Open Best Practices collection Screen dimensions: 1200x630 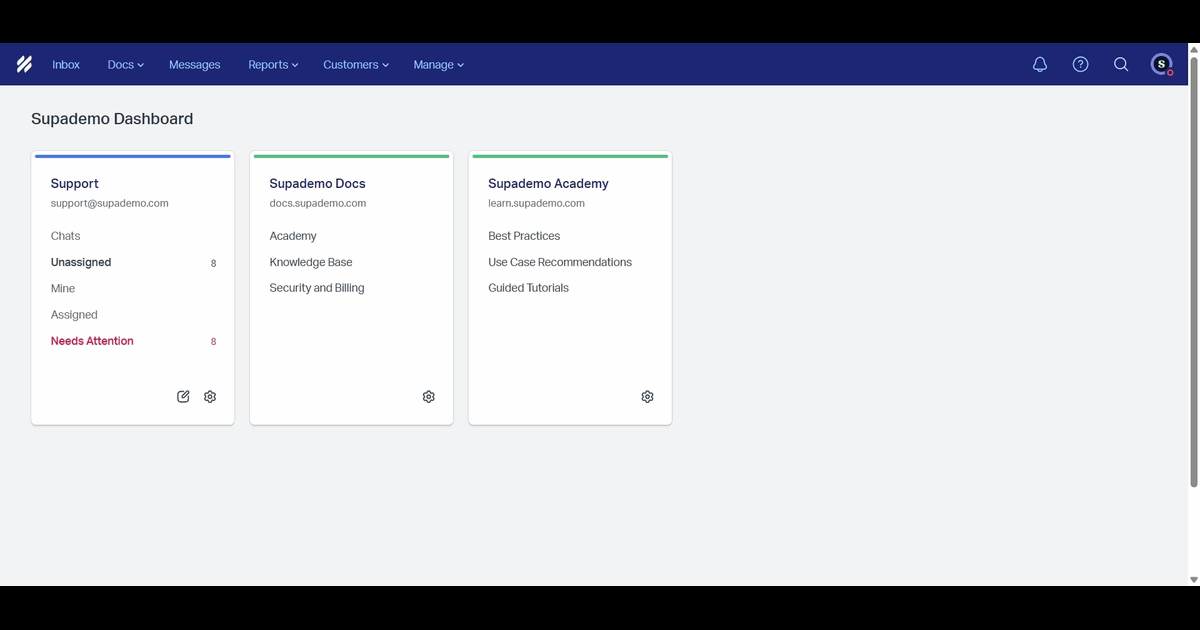[524, 236]
